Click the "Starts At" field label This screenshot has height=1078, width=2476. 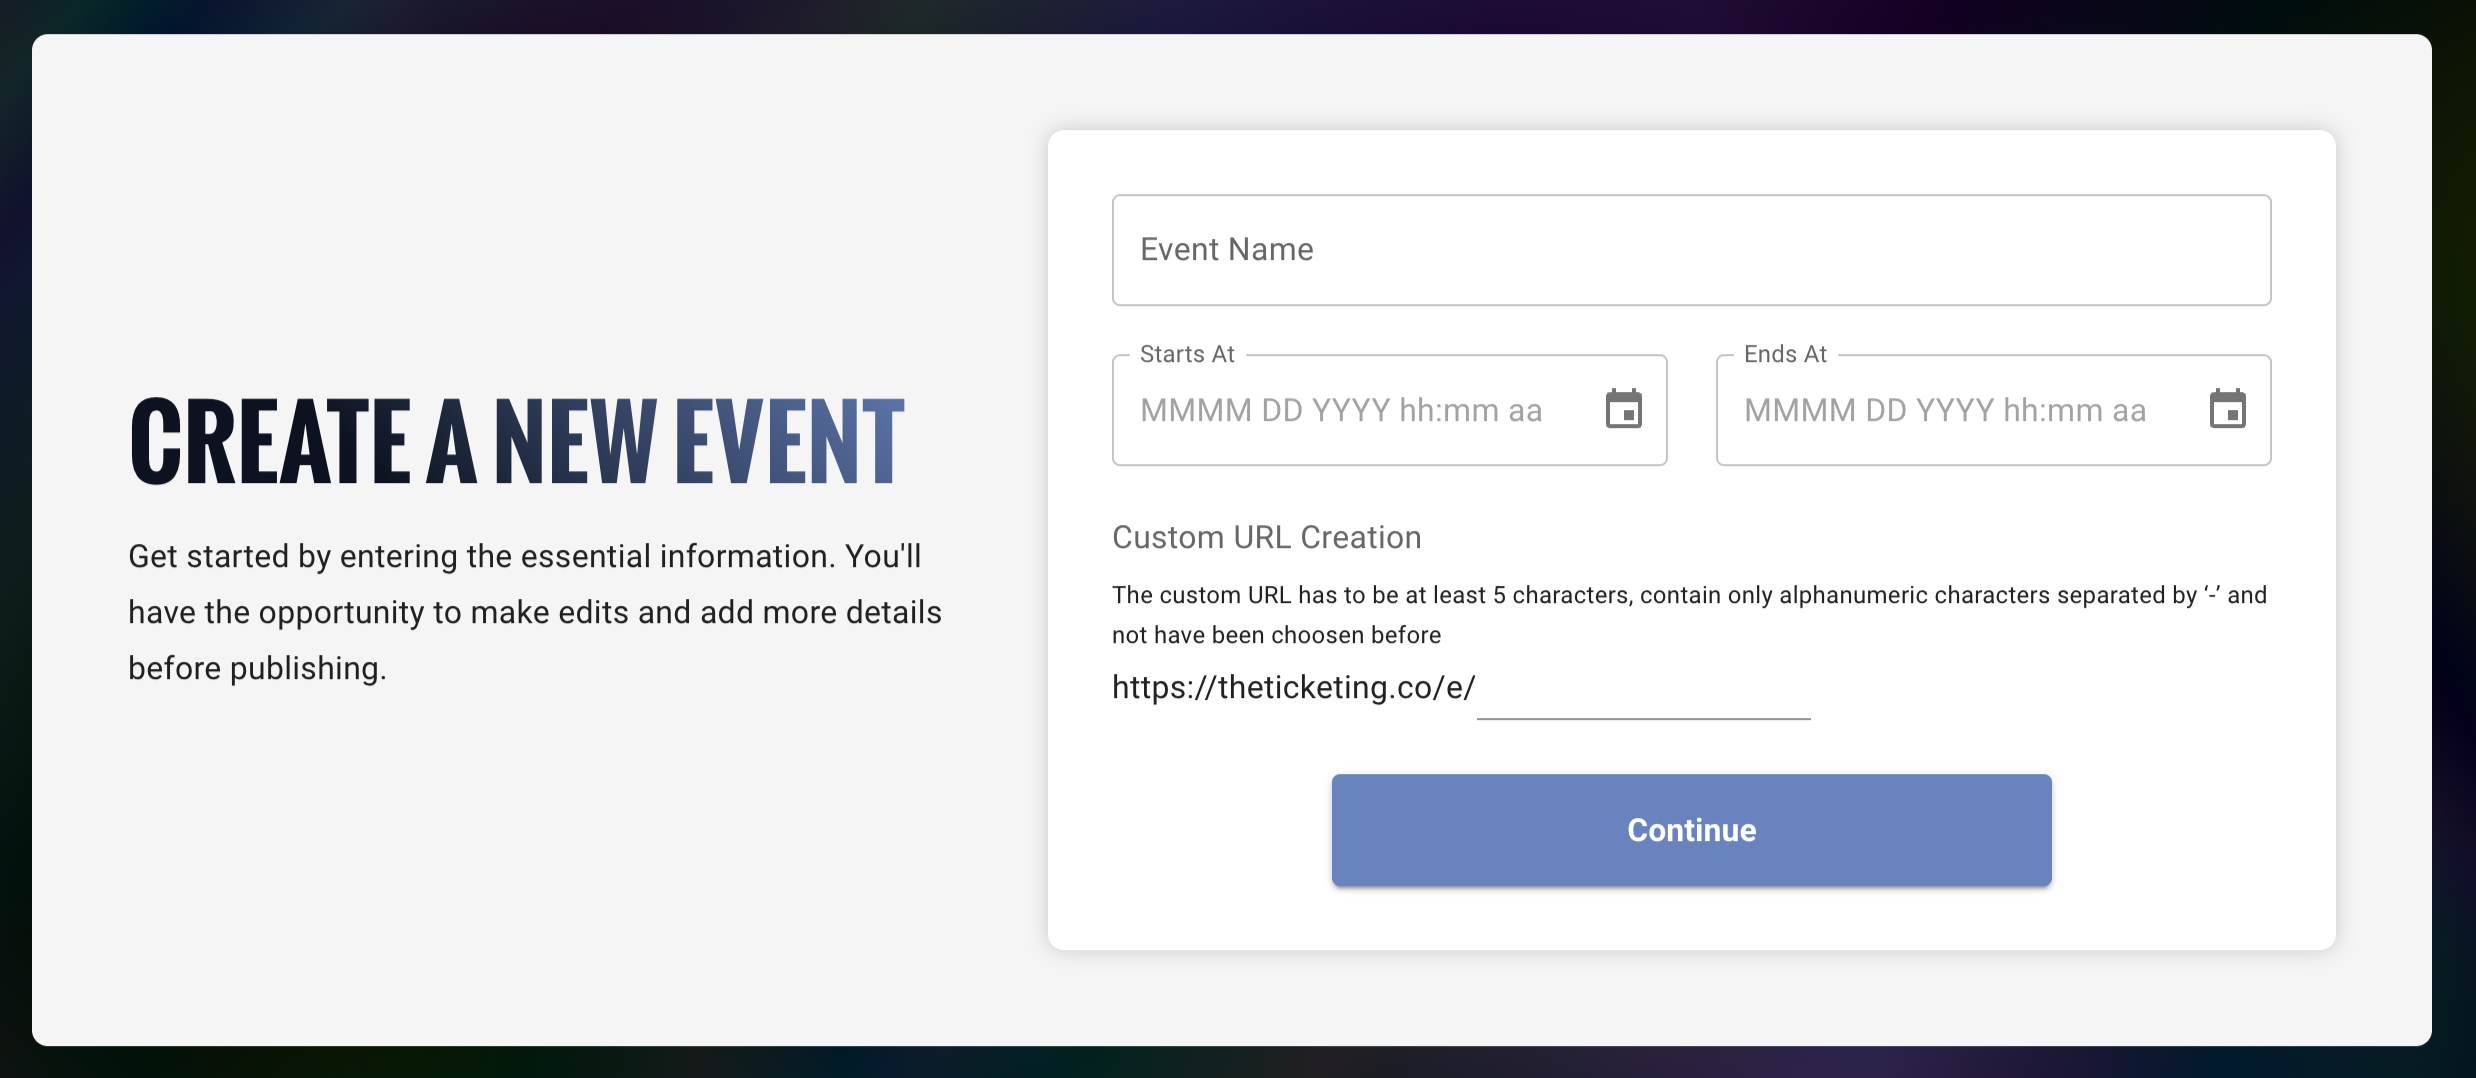pyautogui.click(x=1187, y=355)
